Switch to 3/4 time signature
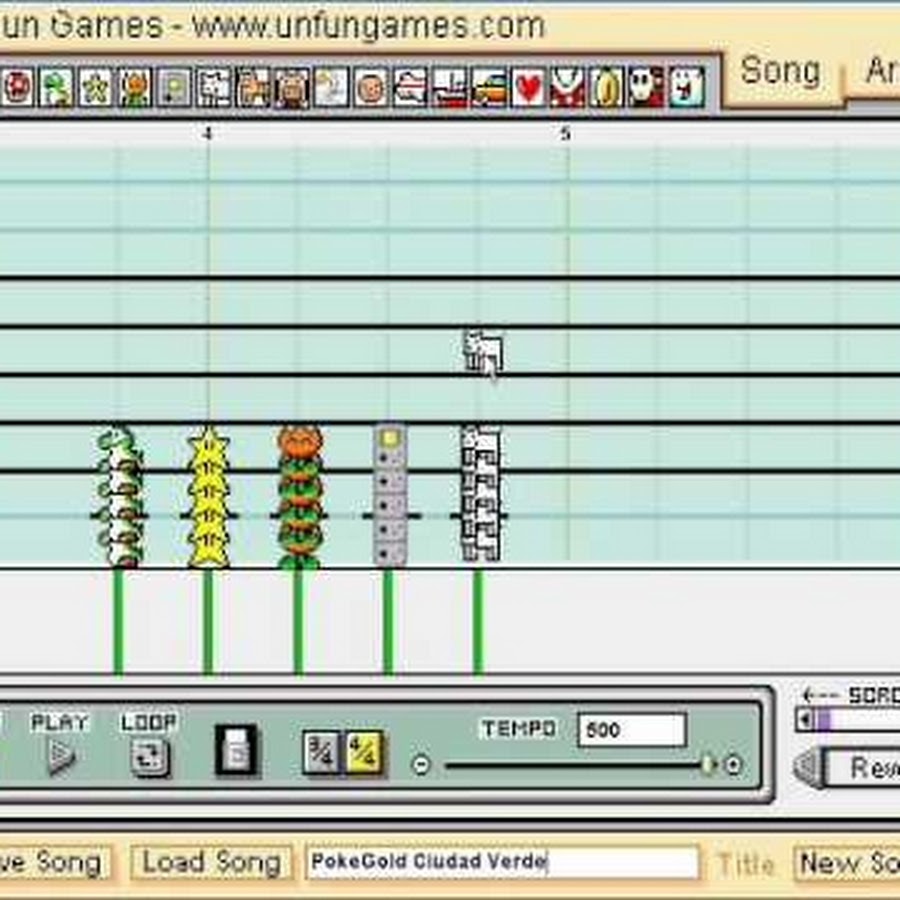Screen dimensions: 900x900 click(x=321, y=752)
